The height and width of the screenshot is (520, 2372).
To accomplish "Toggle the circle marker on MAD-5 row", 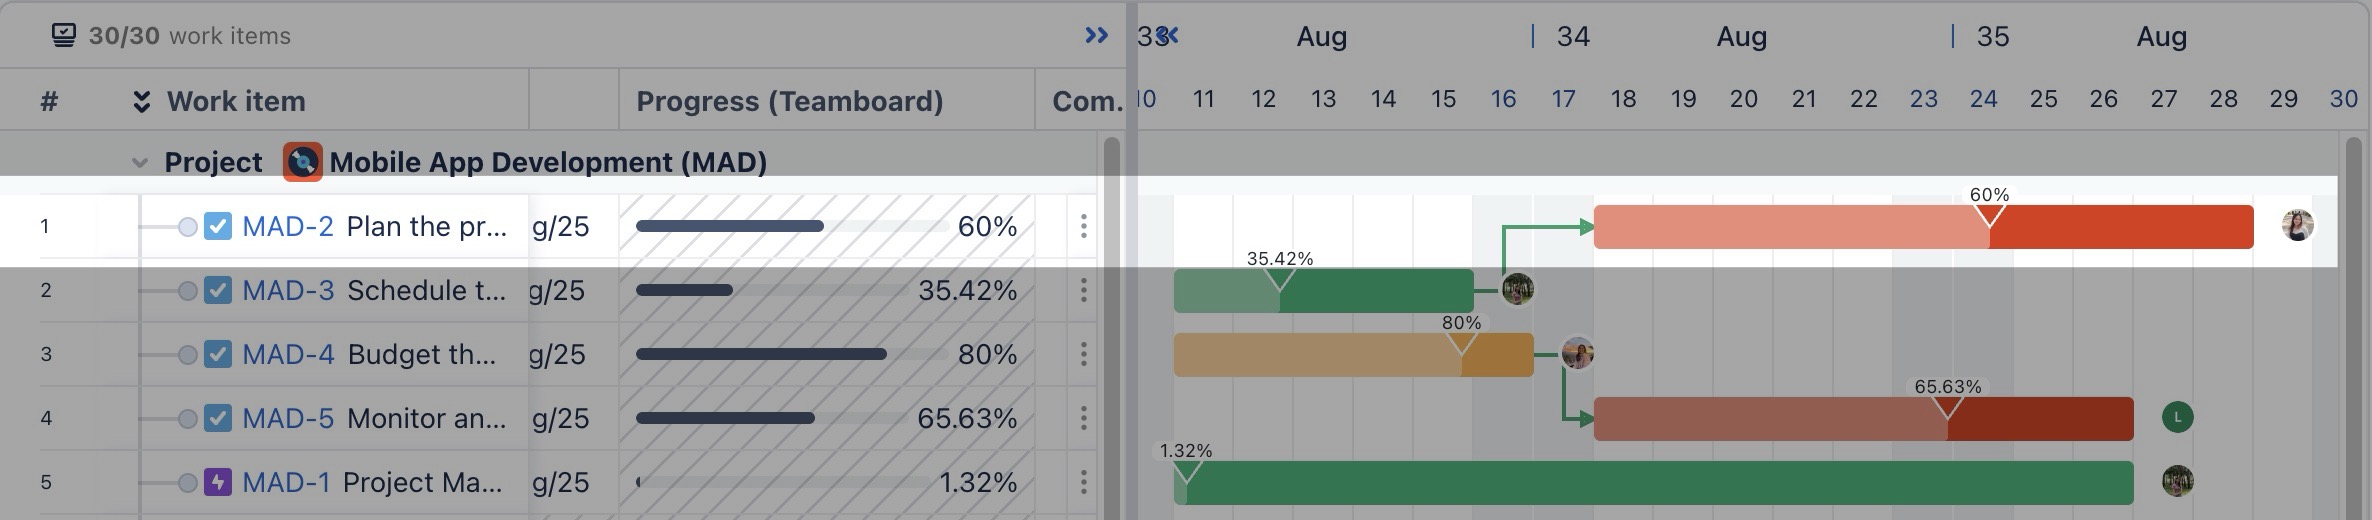I will point(187,419).
